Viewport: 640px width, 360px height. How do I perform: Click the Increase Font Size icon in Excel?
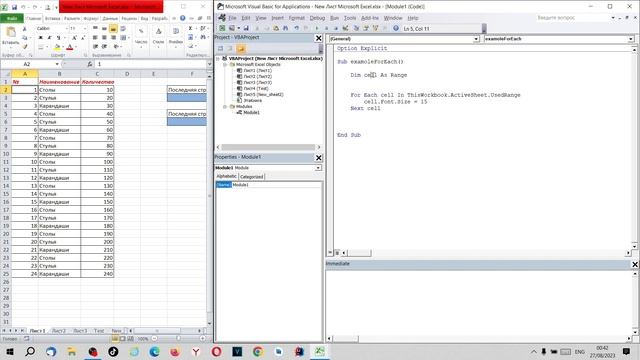[x=74, y=38]
